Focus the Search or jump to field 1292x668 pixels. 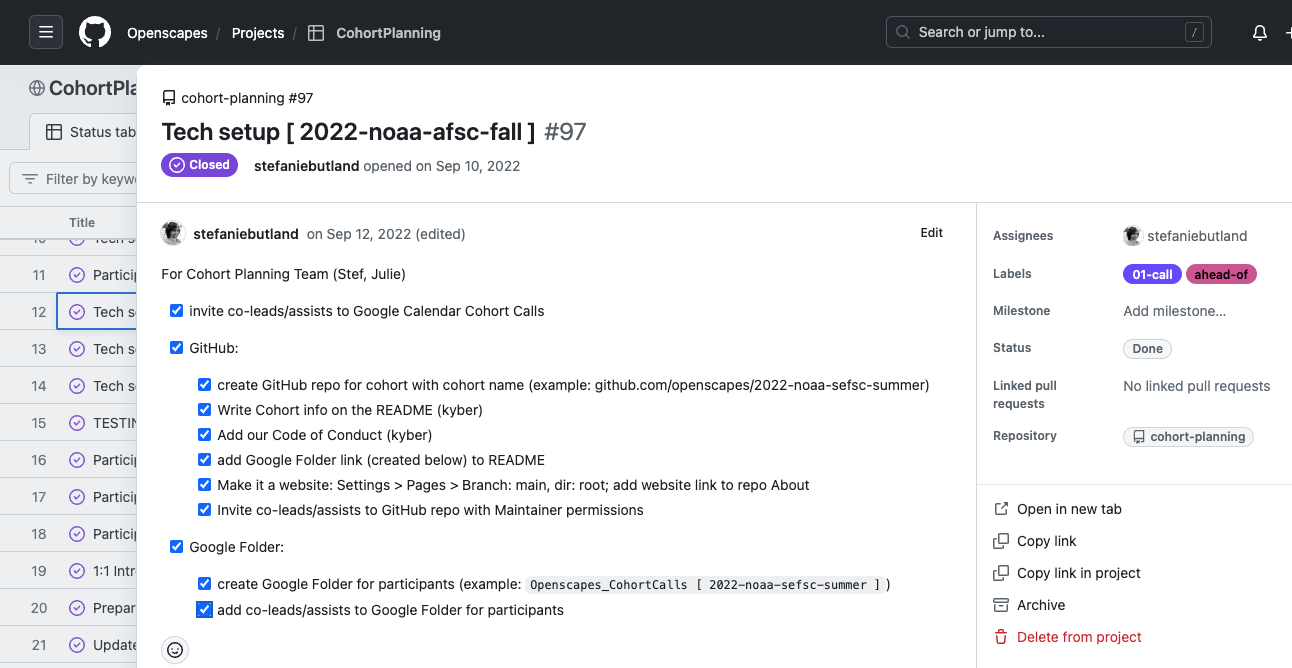[1048, 32]
